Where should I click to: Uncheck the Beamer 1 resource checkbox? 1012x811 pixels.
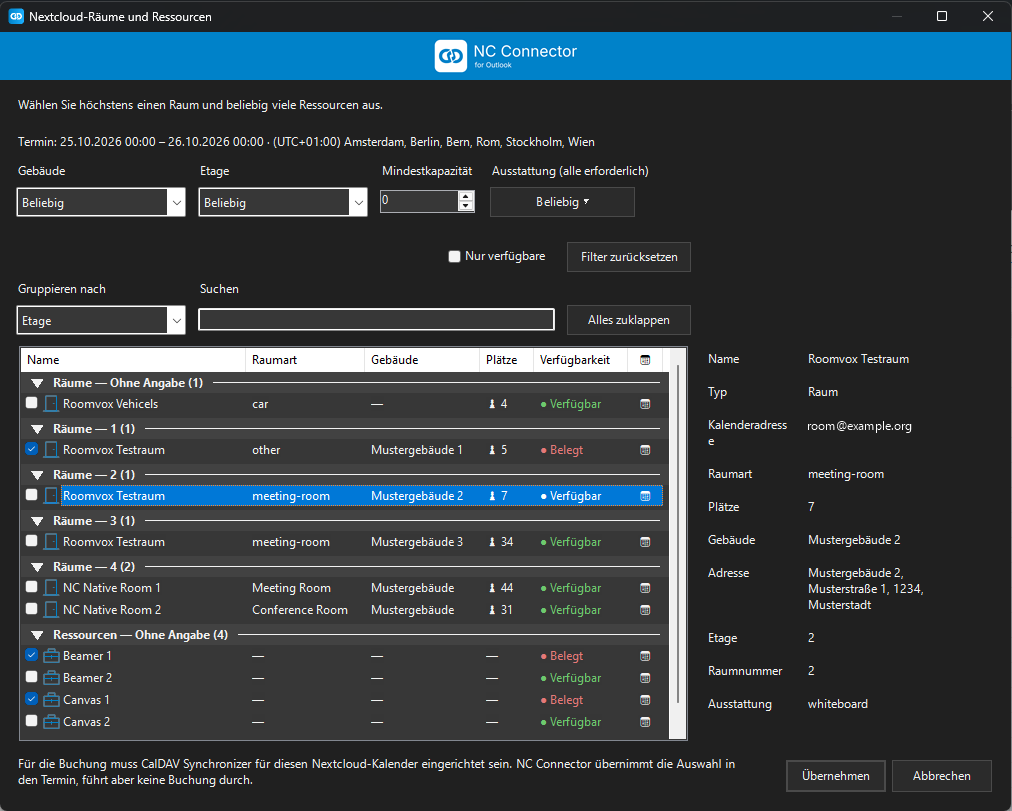click(32, 654)
